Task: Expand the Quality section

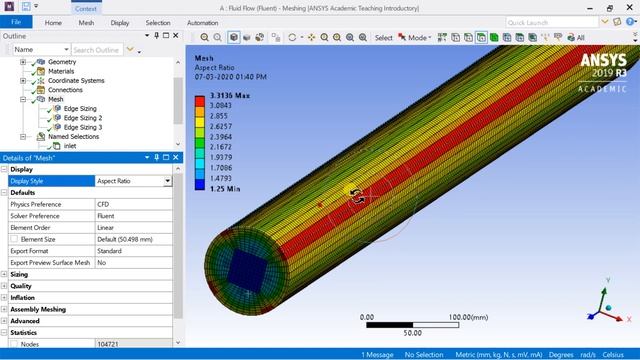Action: 4,286
